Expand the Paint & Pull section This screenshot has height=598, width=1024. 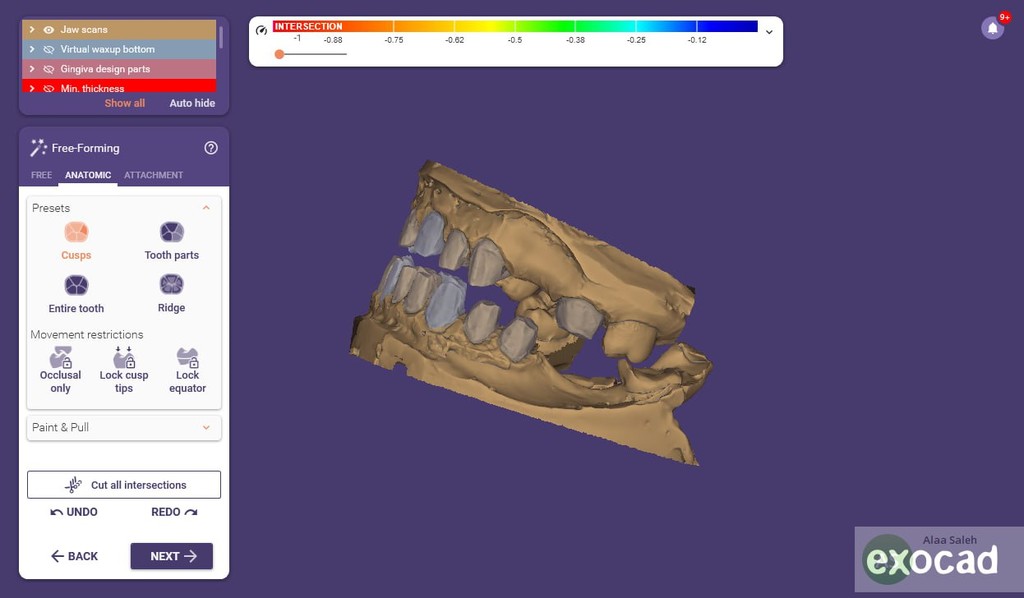coord(206,428)
